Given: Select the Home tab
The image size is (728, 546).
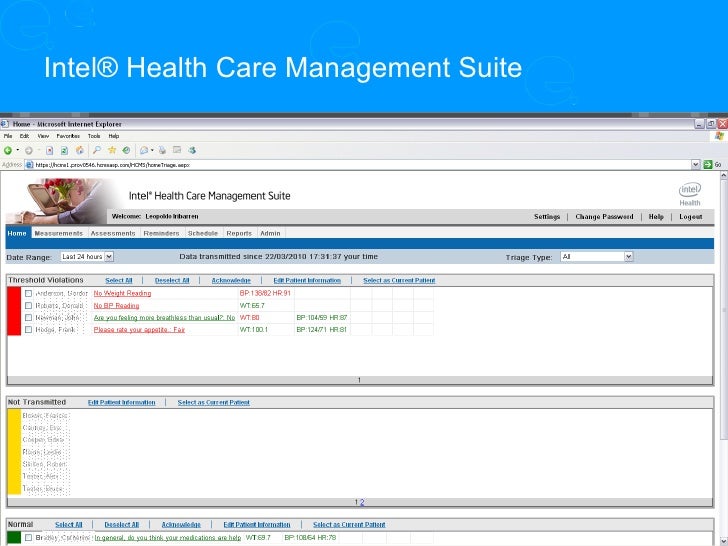Looking at the screenshot, I should pos(17,233).
